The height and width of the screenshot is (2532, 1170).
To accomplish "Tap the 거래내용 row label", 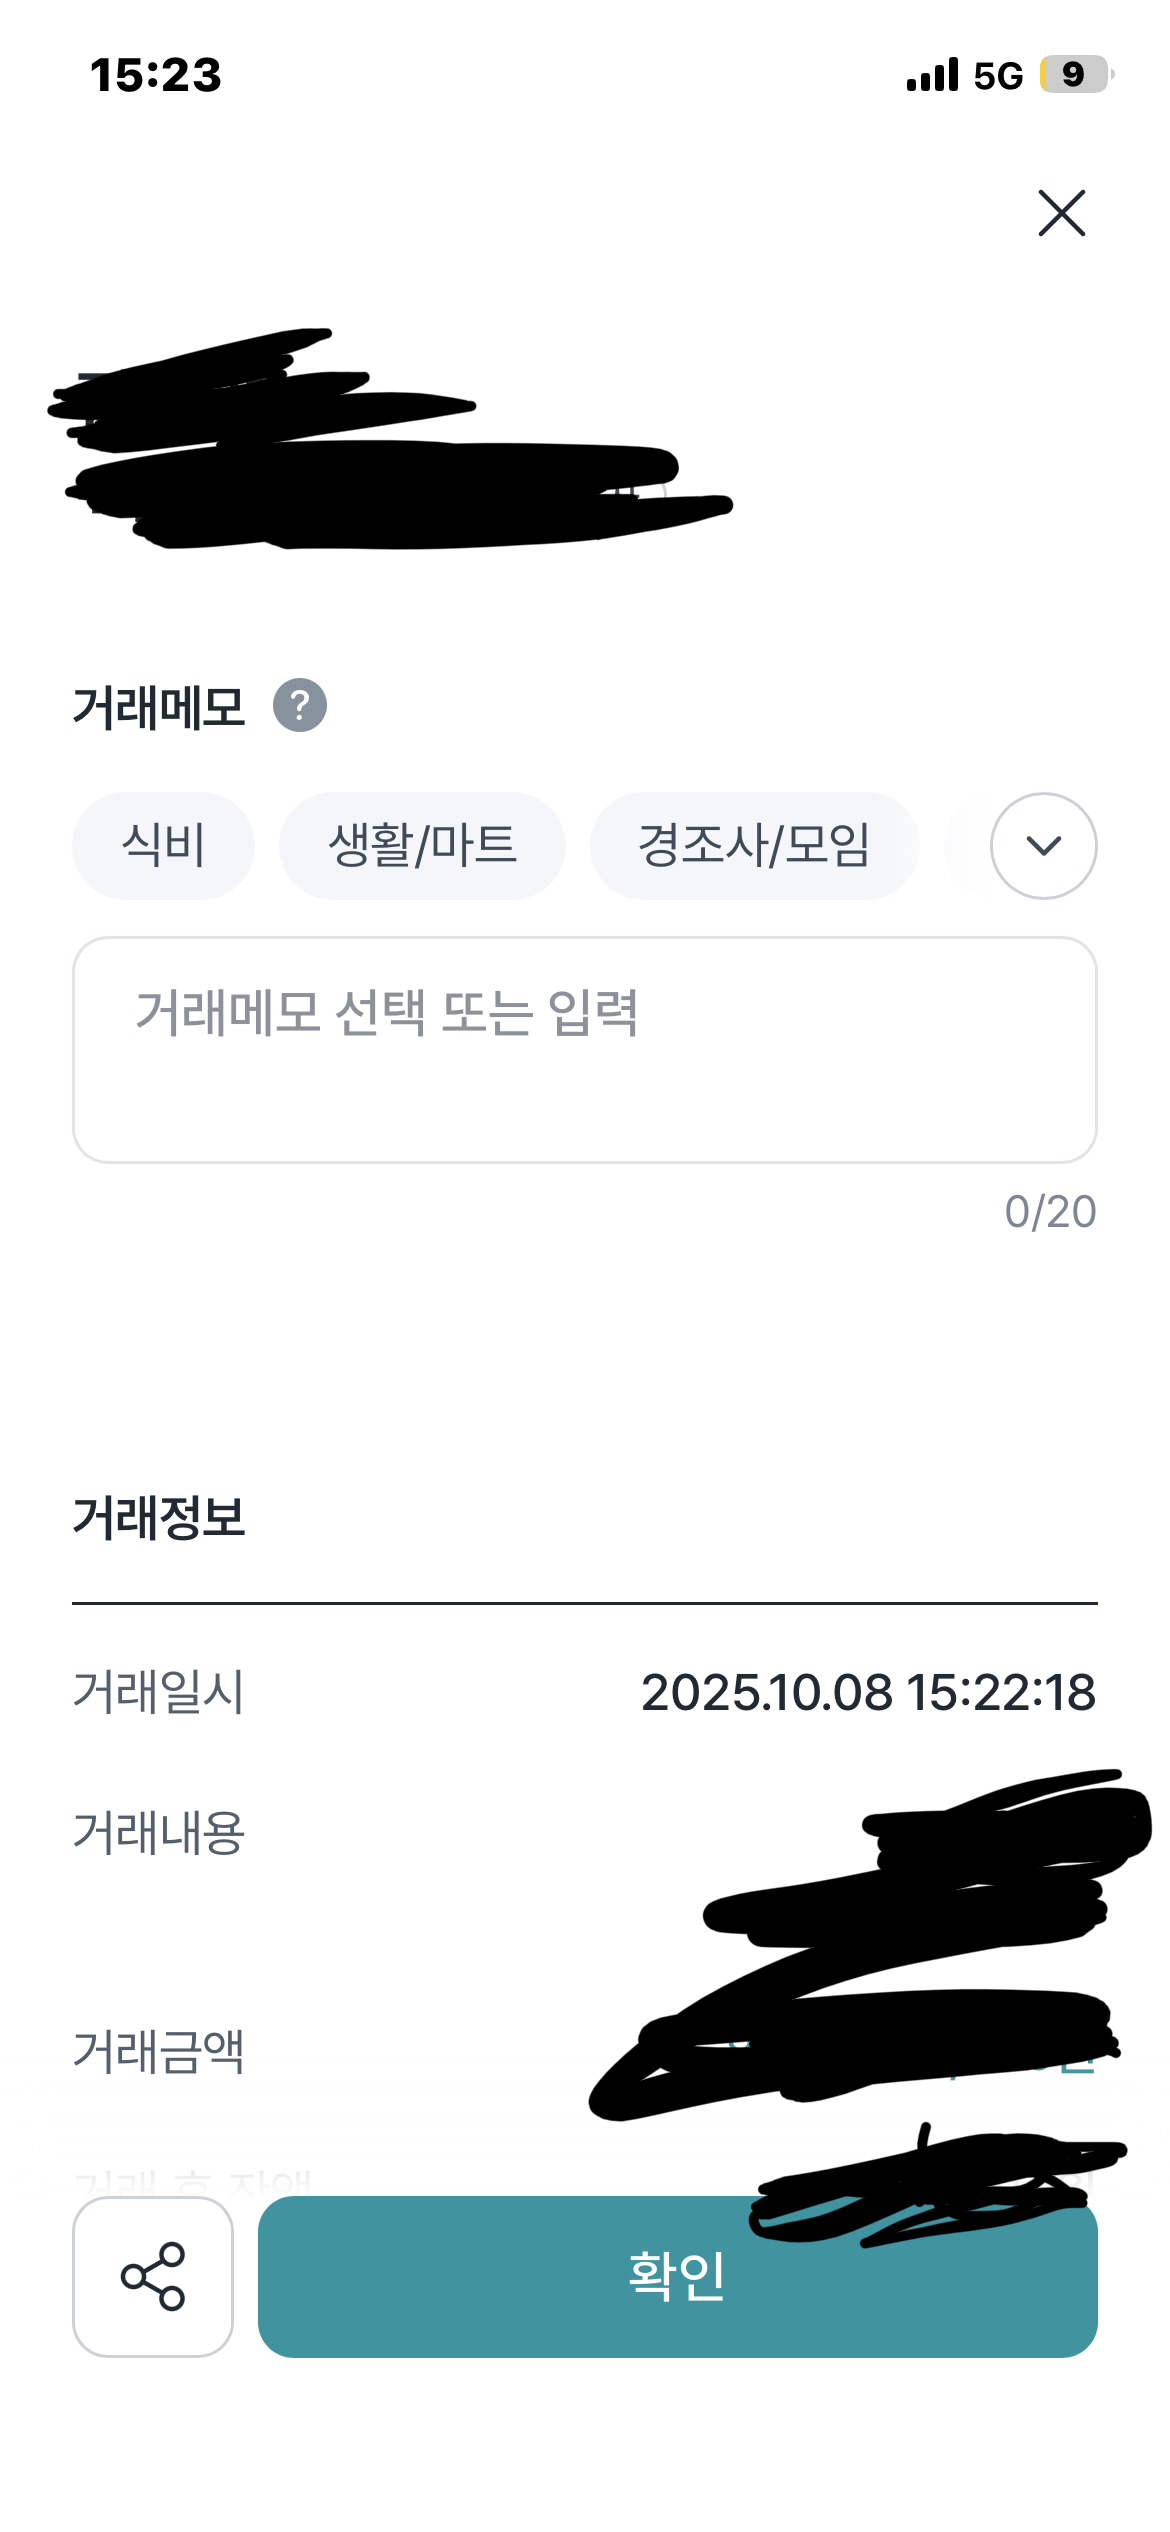I will pos(159,1833).
